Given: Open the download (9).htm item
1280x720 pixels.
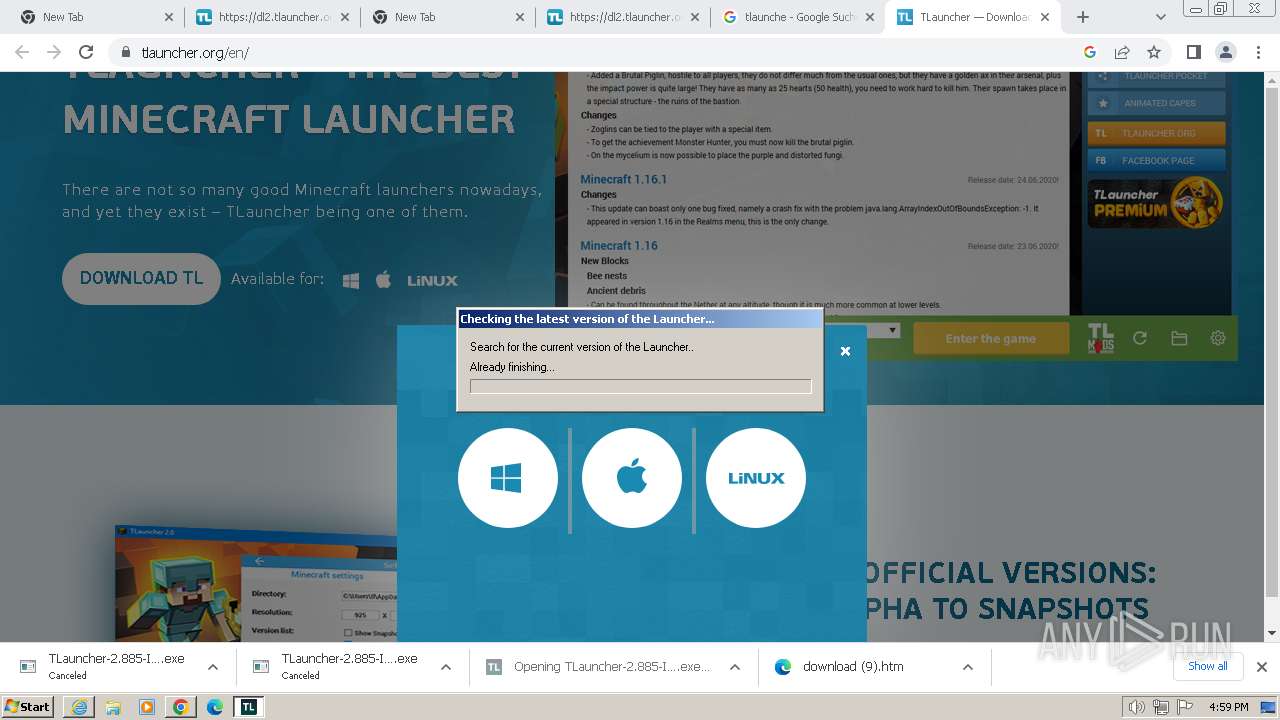Looking at the screenshot, I should click(x=853, y=667).
